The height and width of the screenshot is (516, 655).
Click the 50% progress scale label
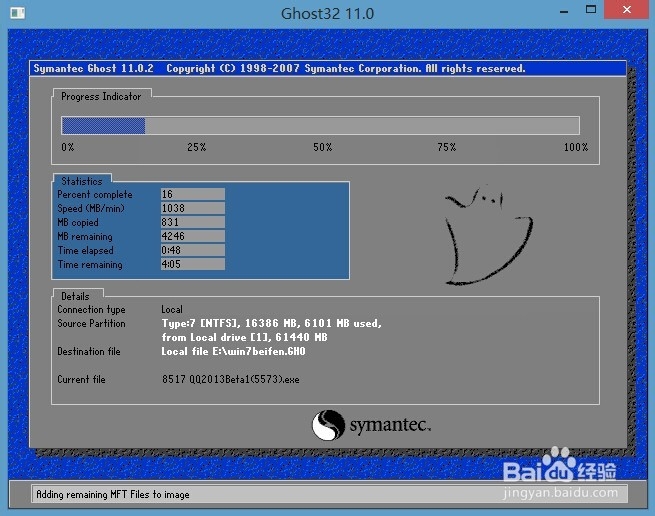coord(322,147)
